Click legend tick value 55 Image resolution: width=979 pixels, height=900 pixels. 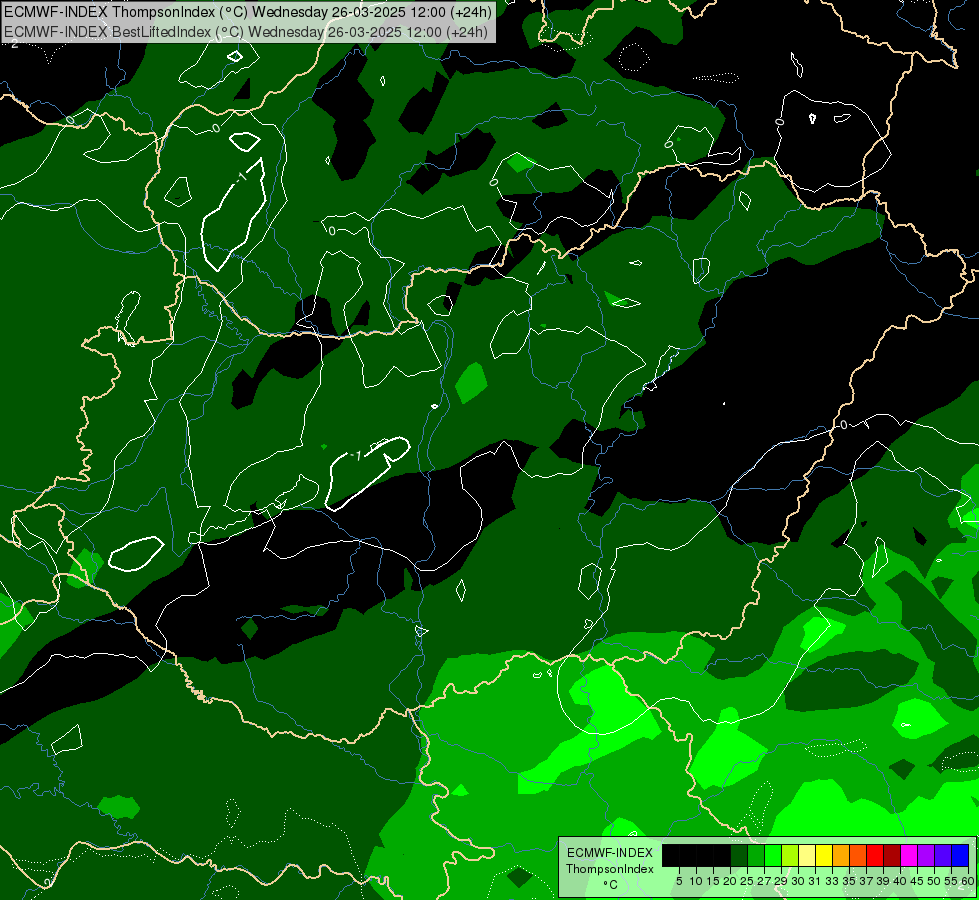(x=951, y=881)
